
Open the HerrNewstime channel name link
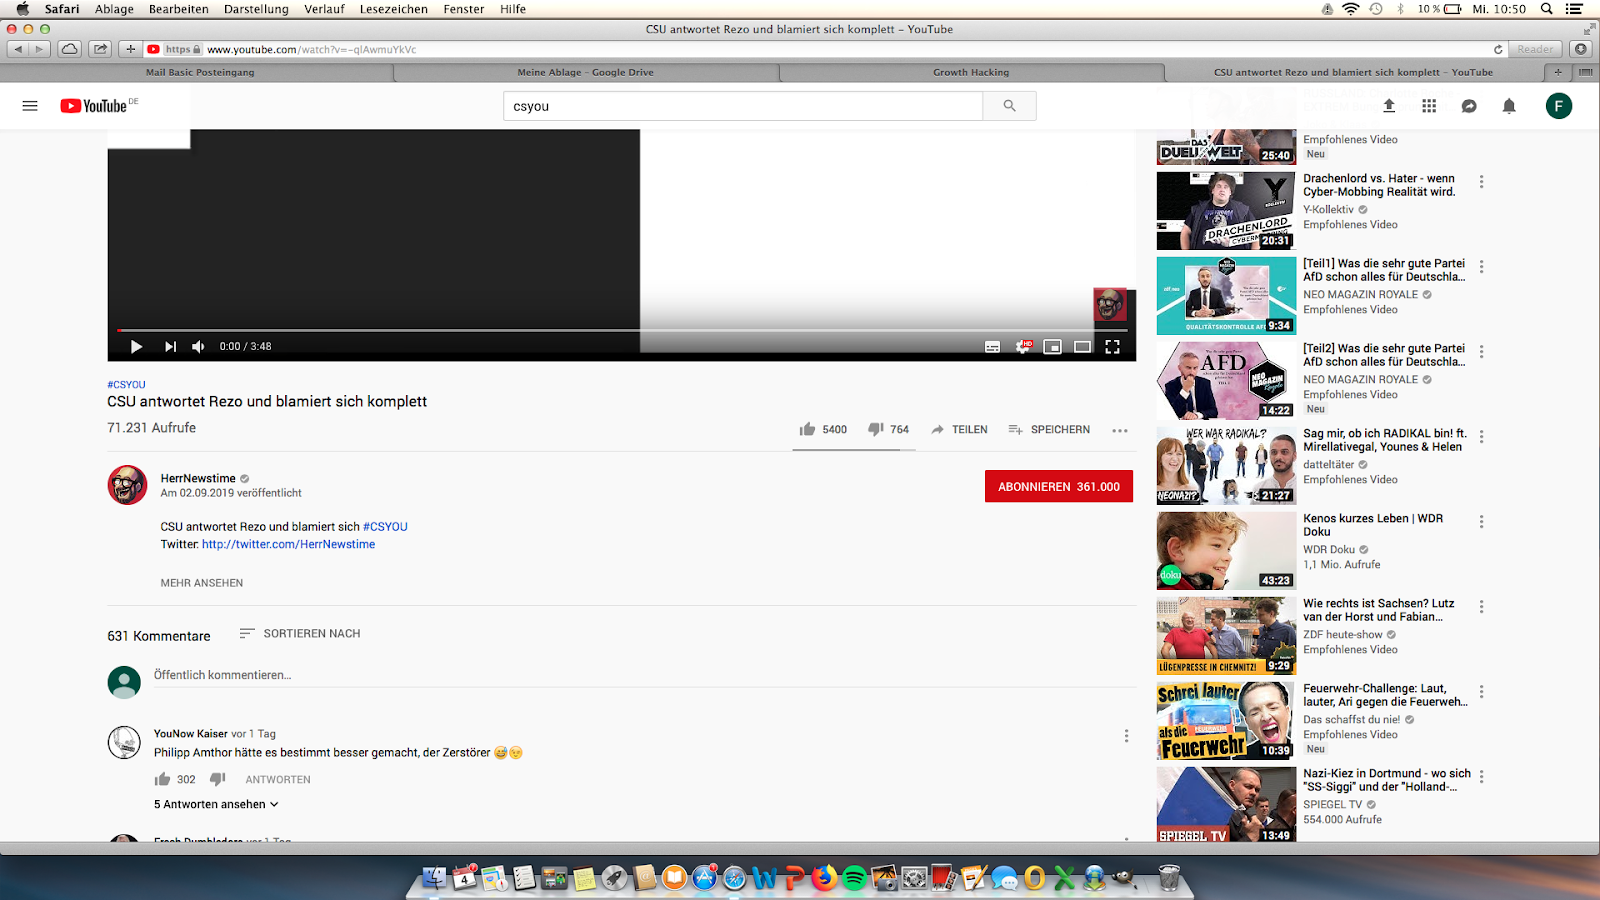(x=198, y=478)
